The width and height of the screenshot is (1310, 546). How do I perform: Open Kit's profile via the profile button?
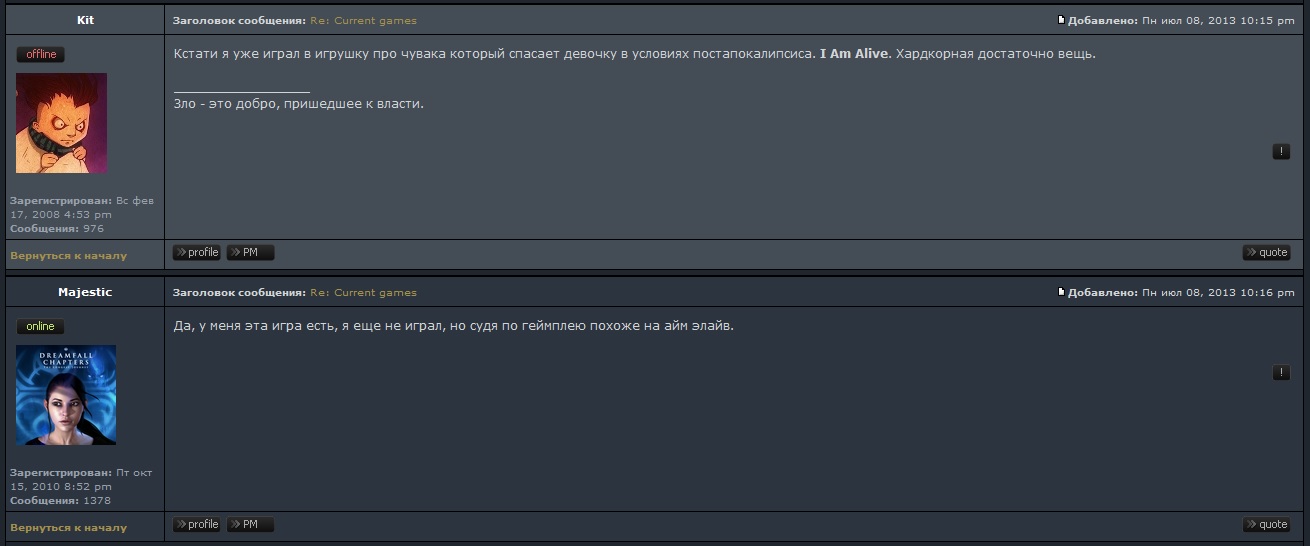pos(197,253)
